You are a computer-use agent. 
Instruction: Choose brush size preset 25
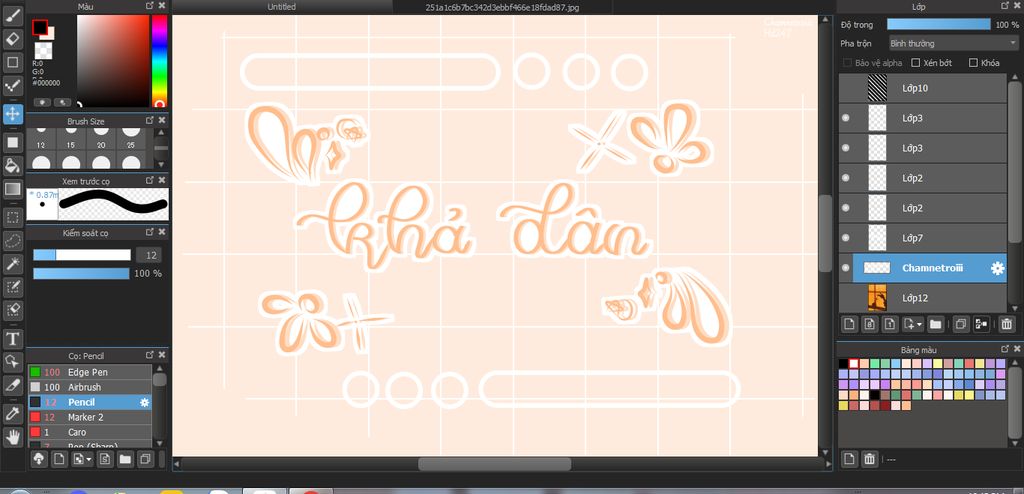[131, 138]
